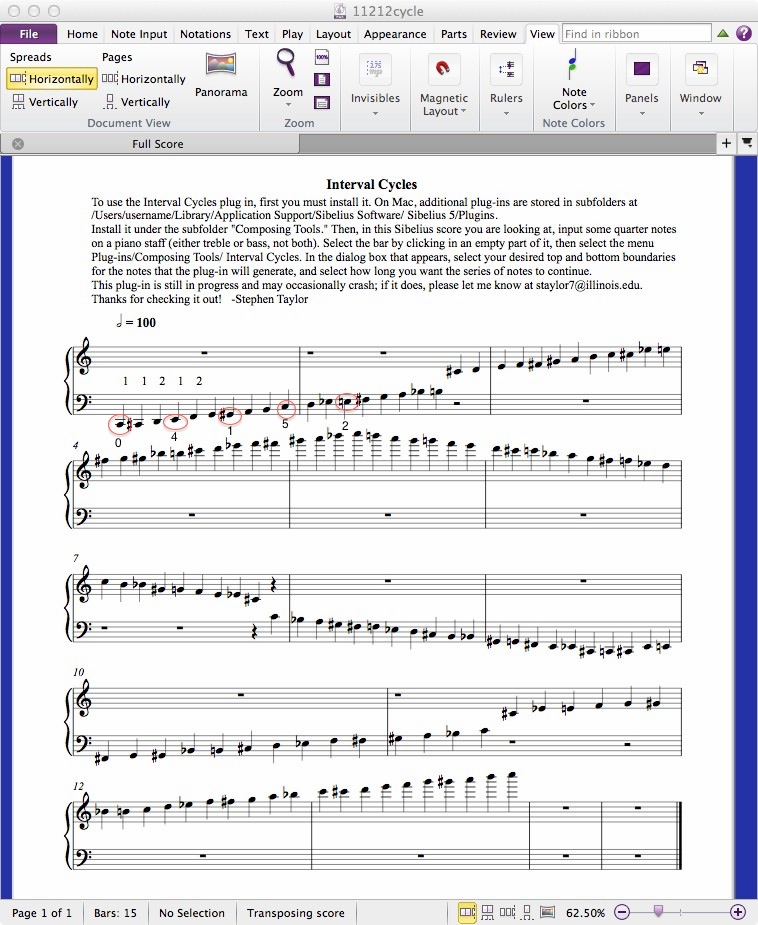Click the Panorama view icon

pyautogui.click(x=221, y=66)
